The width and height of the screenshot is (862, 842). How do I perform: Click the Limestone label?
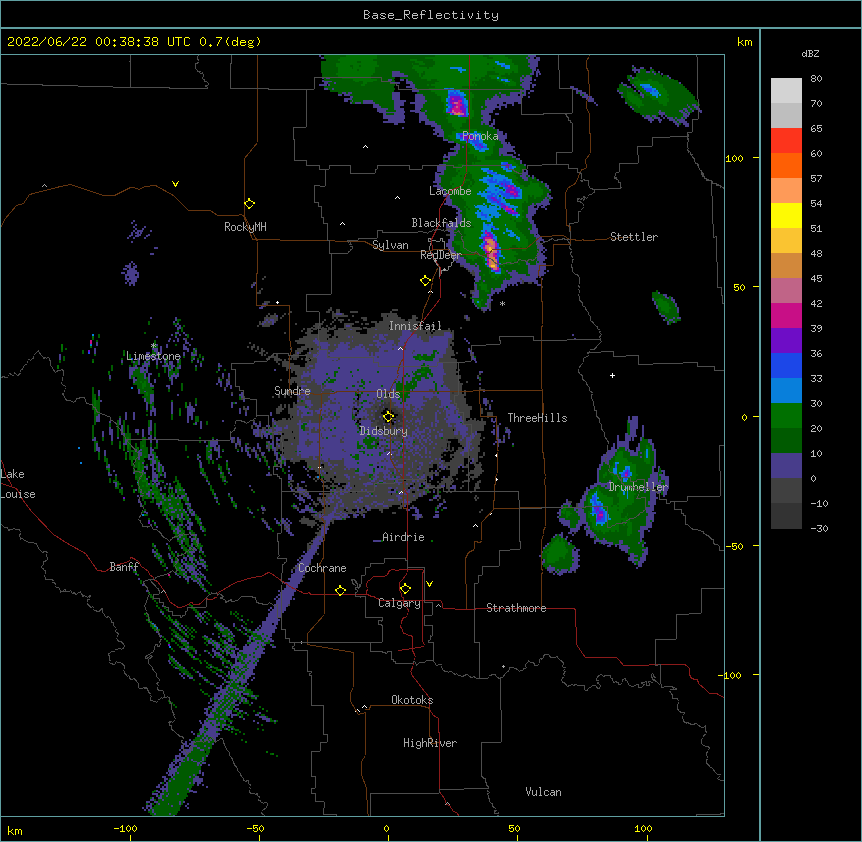click(x=153, y=356)
